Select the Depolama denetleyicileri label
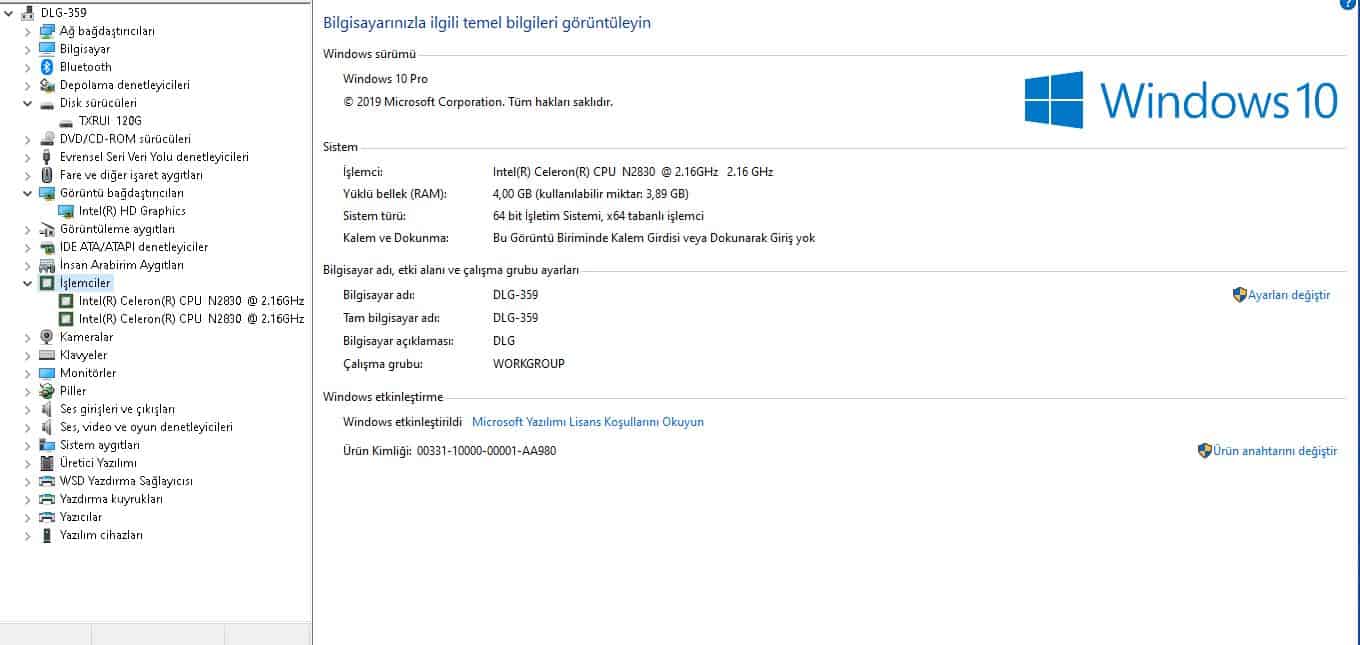Screen dimensions: 1360x645 (x=124, y=85)
